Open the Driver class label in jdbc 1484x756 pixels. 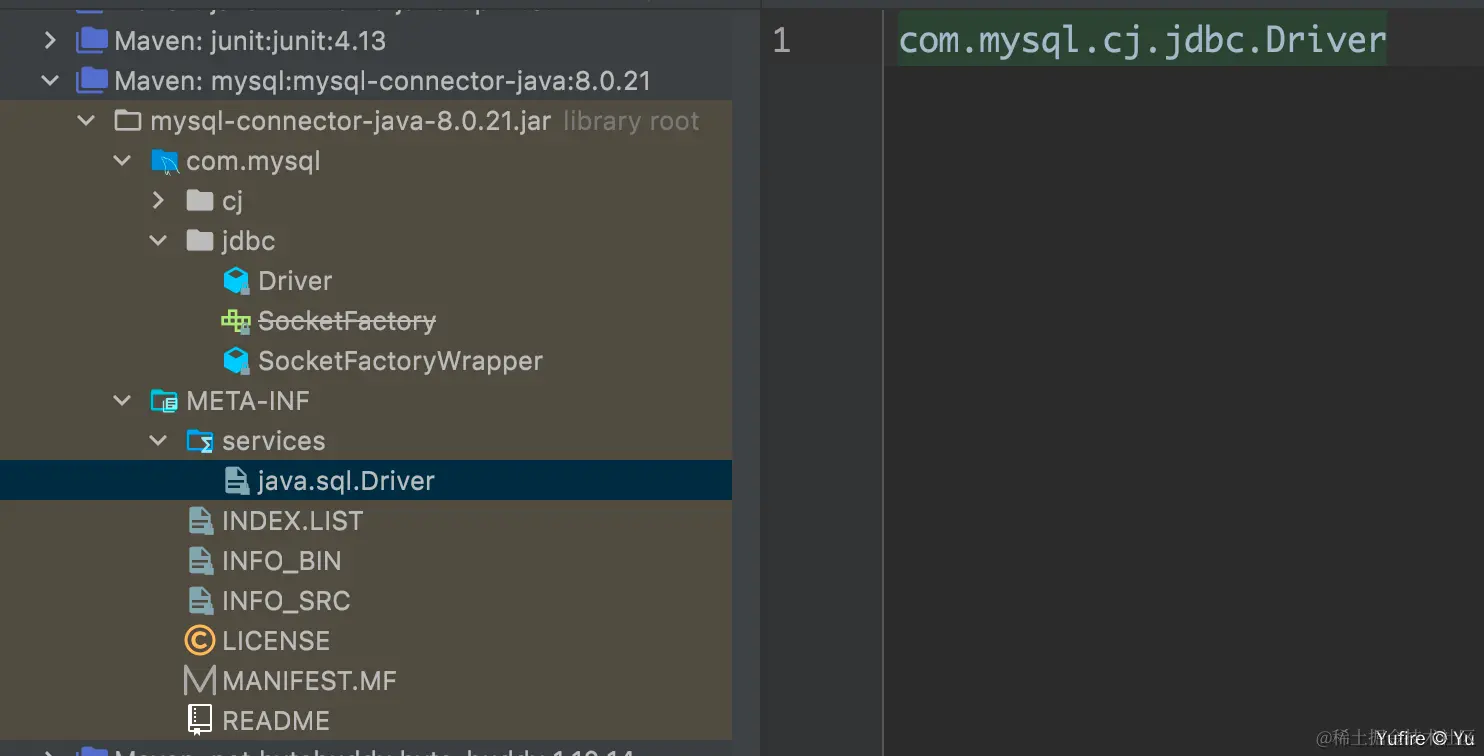click(x=295, y=281)
